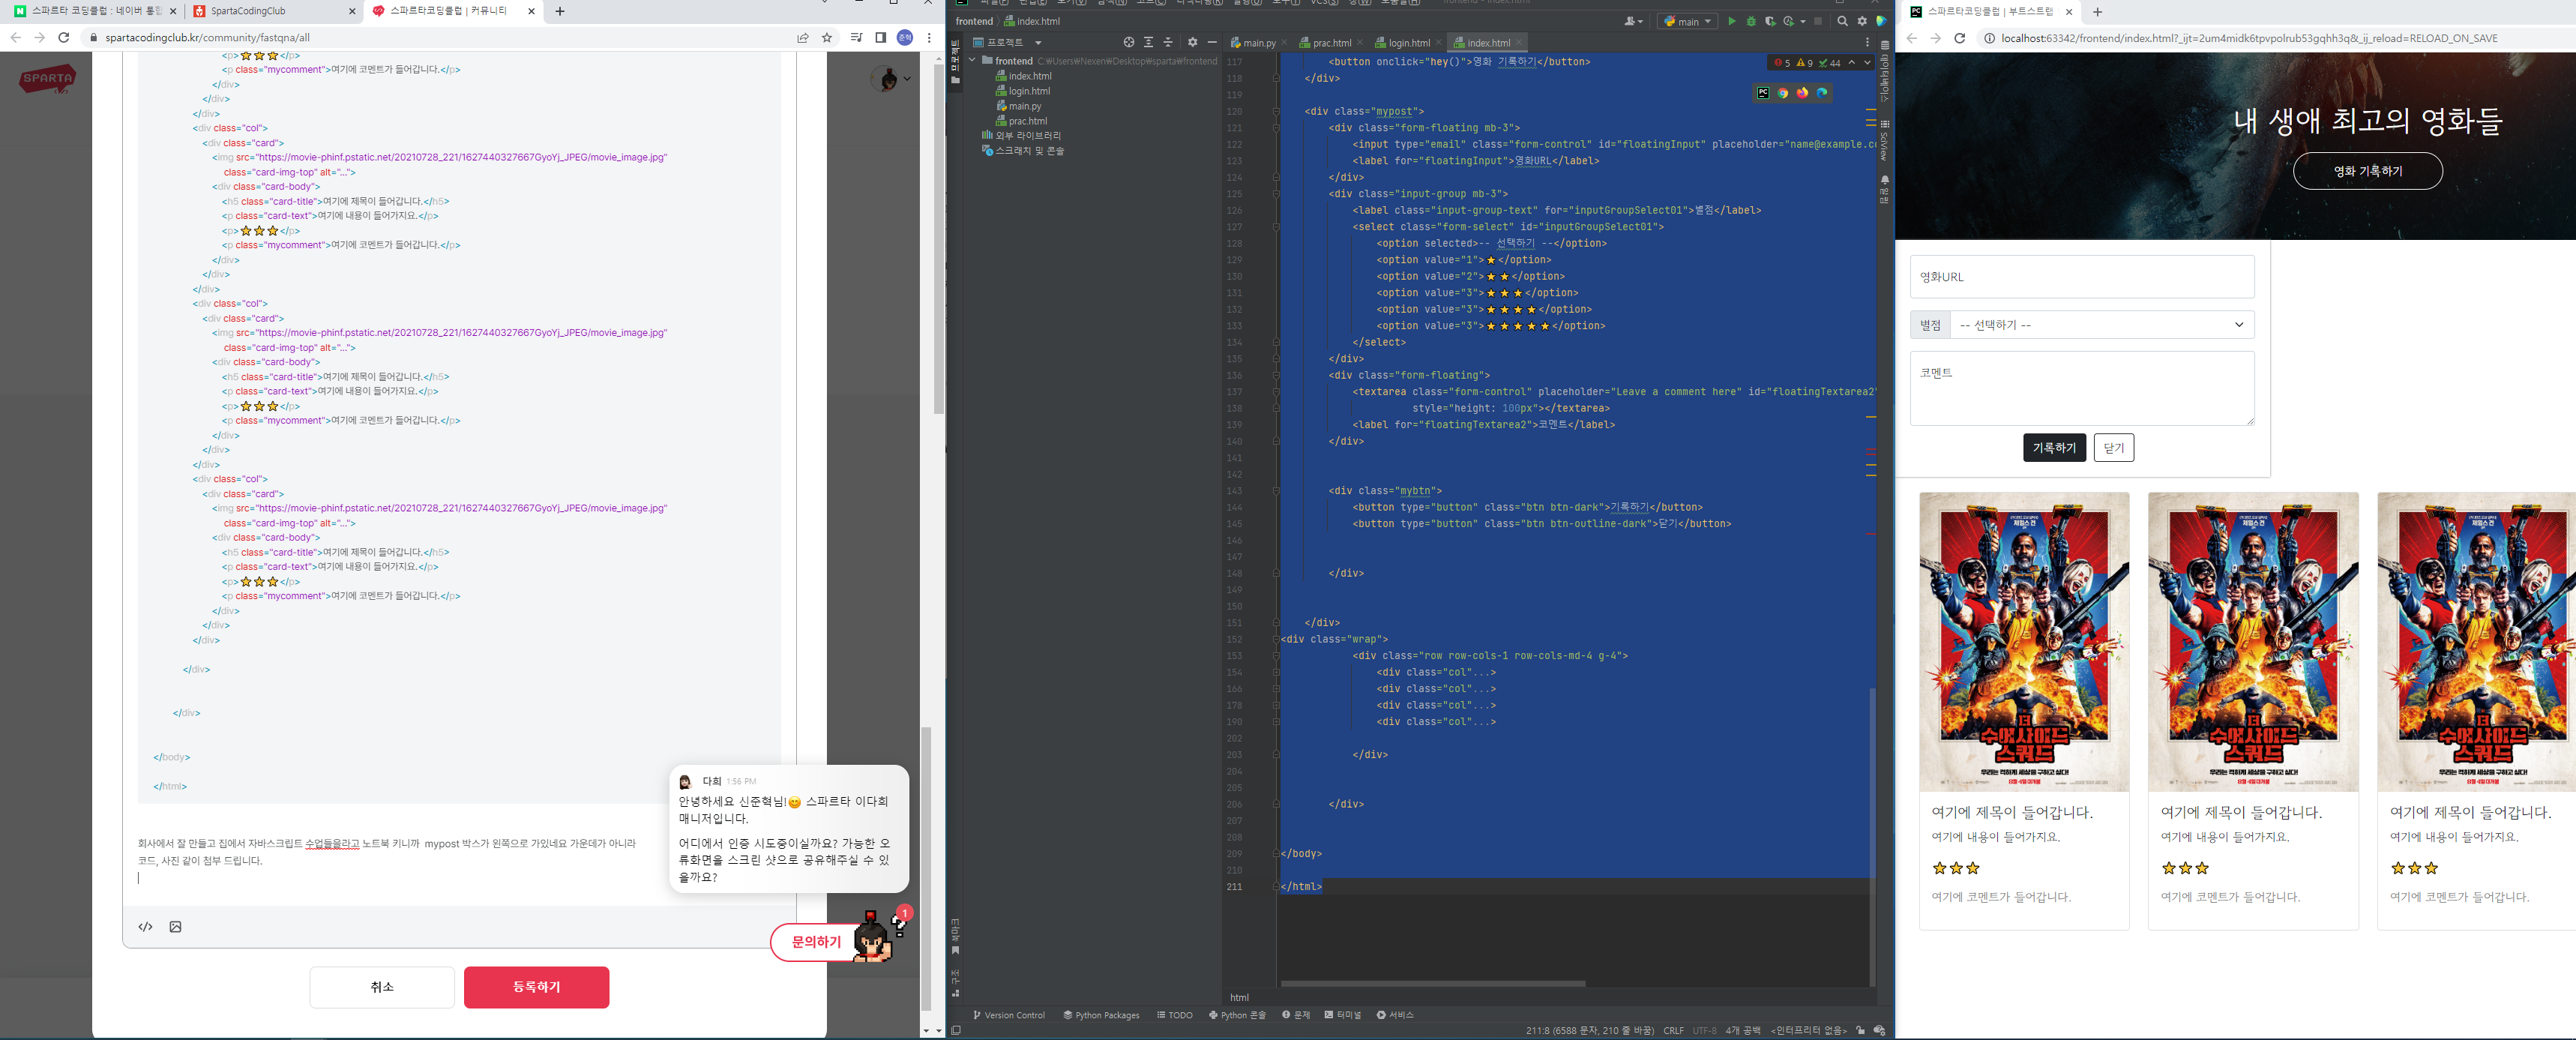Click the 코멘트 textarea in preview
The width and height of the screenshot is (2576, 1040).
click(2082, 388)
